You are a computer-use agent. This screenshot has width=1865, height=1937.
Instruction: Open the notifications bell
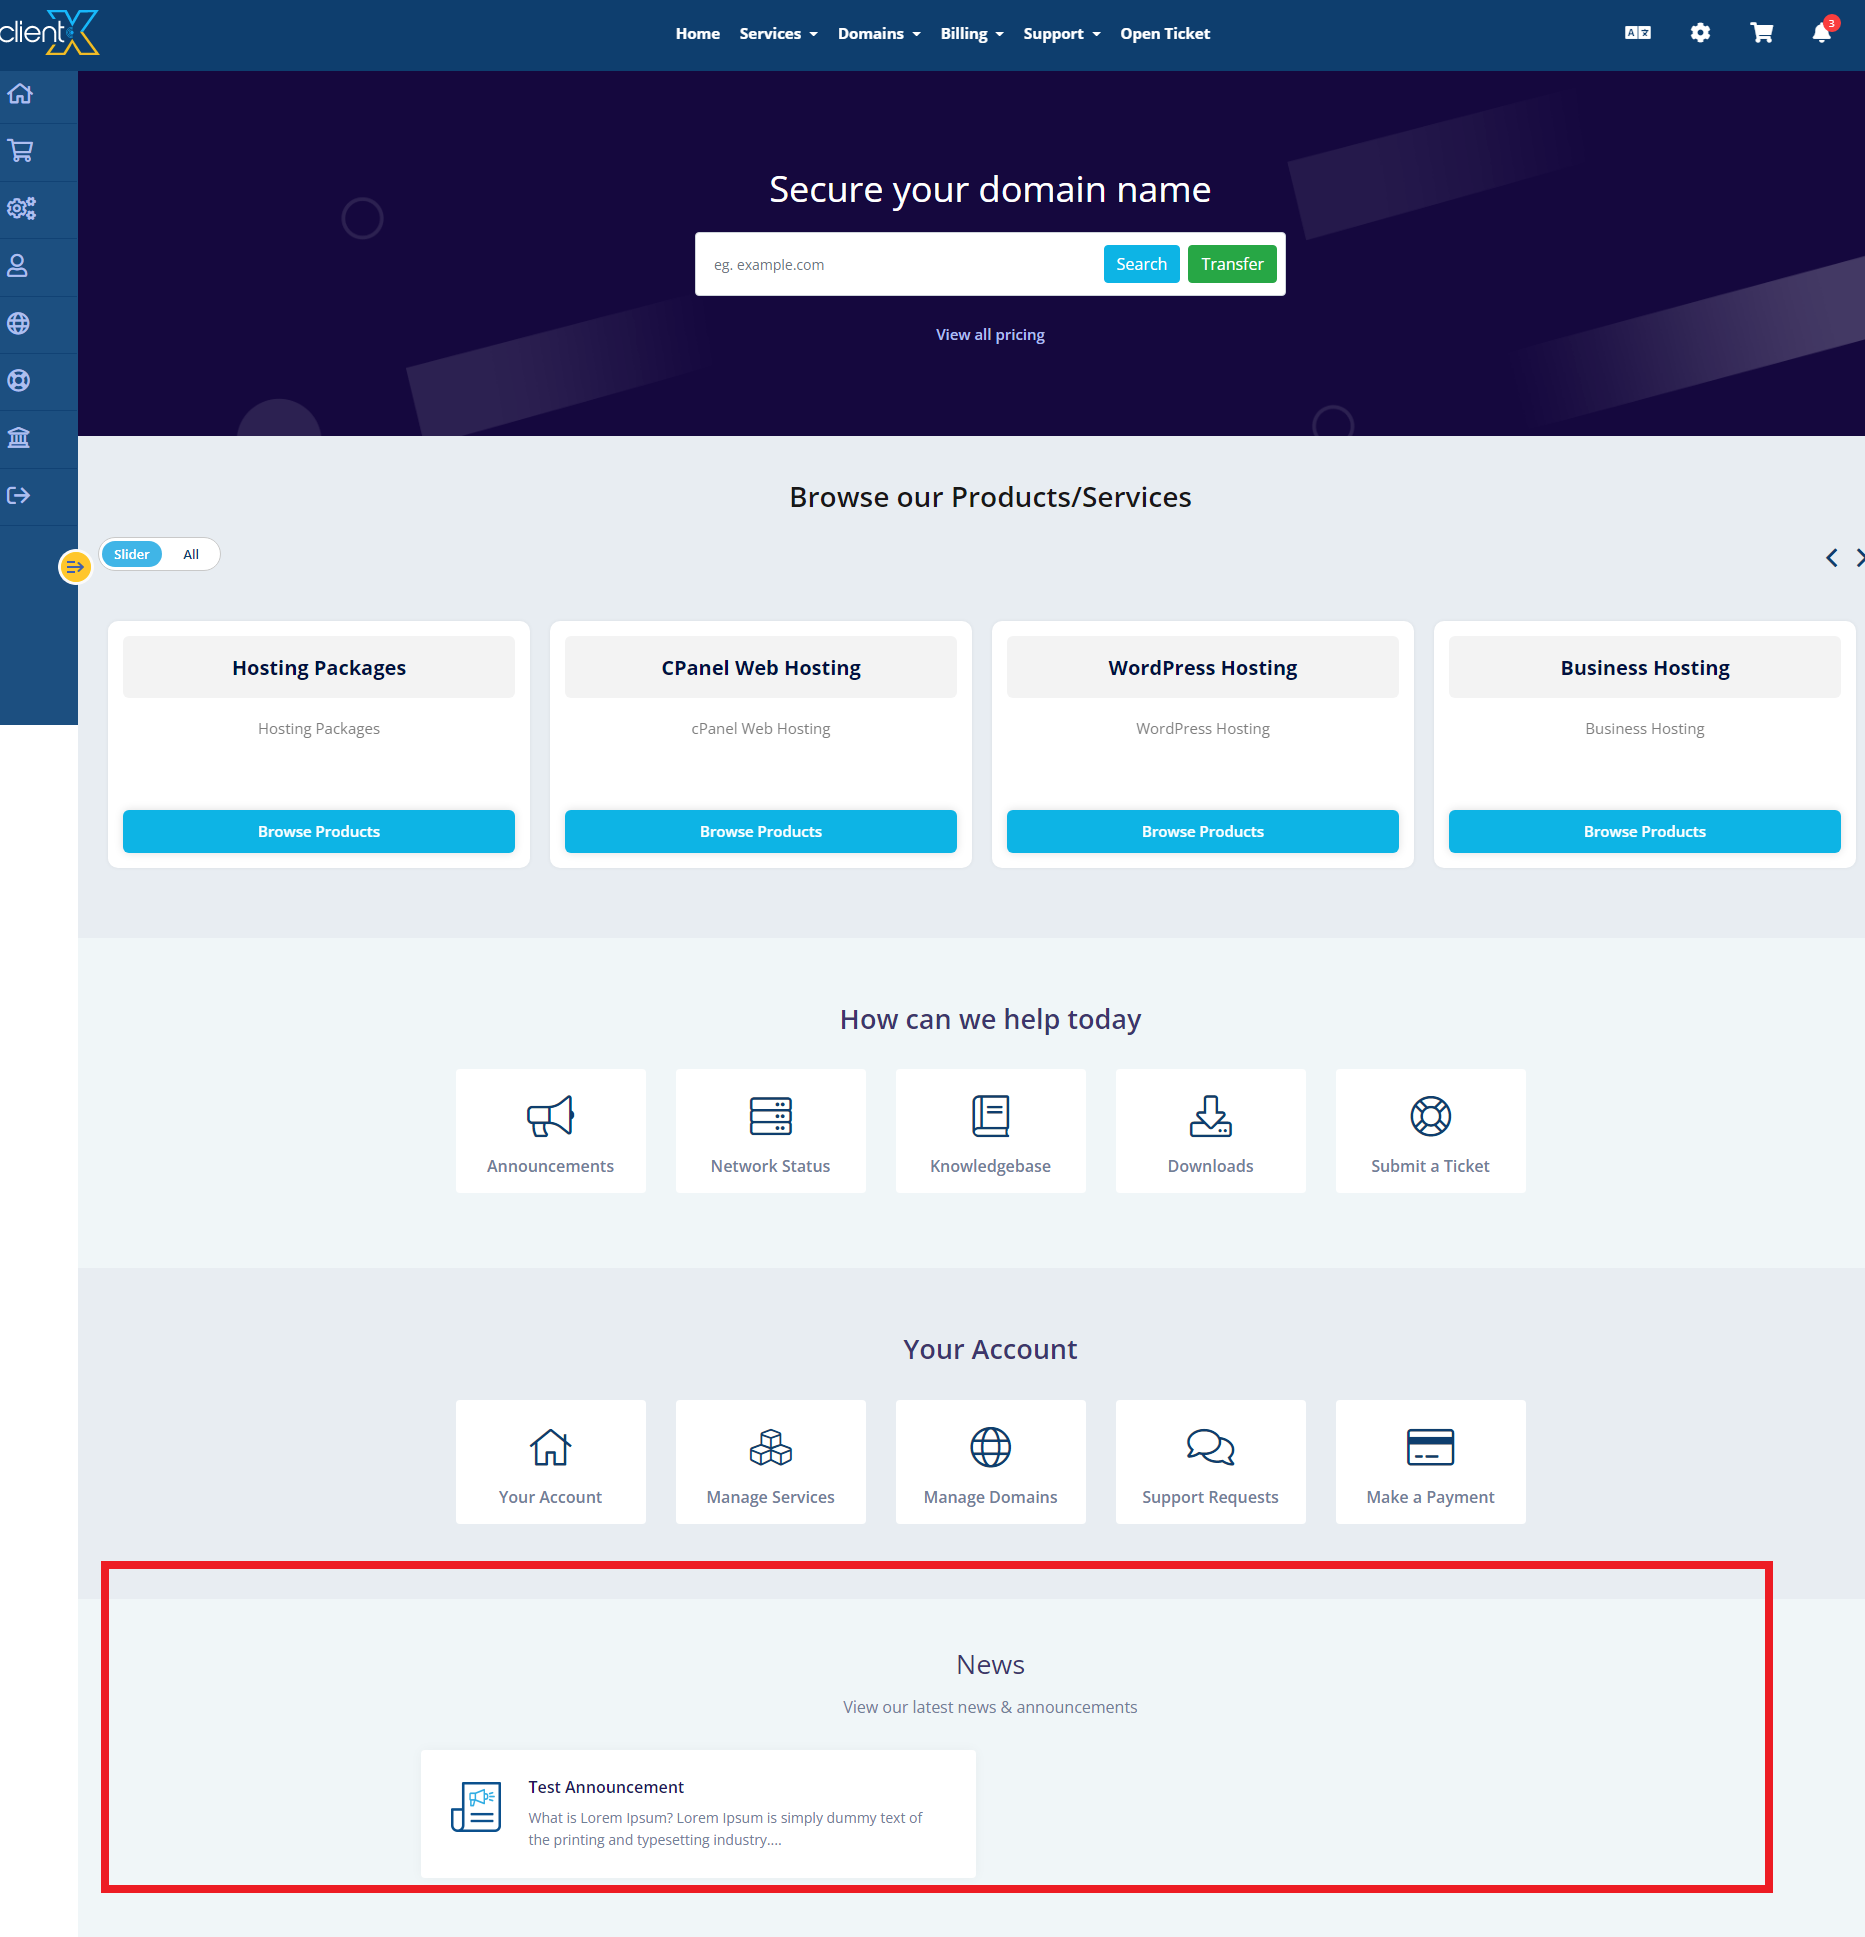(x=1821, y=33)
